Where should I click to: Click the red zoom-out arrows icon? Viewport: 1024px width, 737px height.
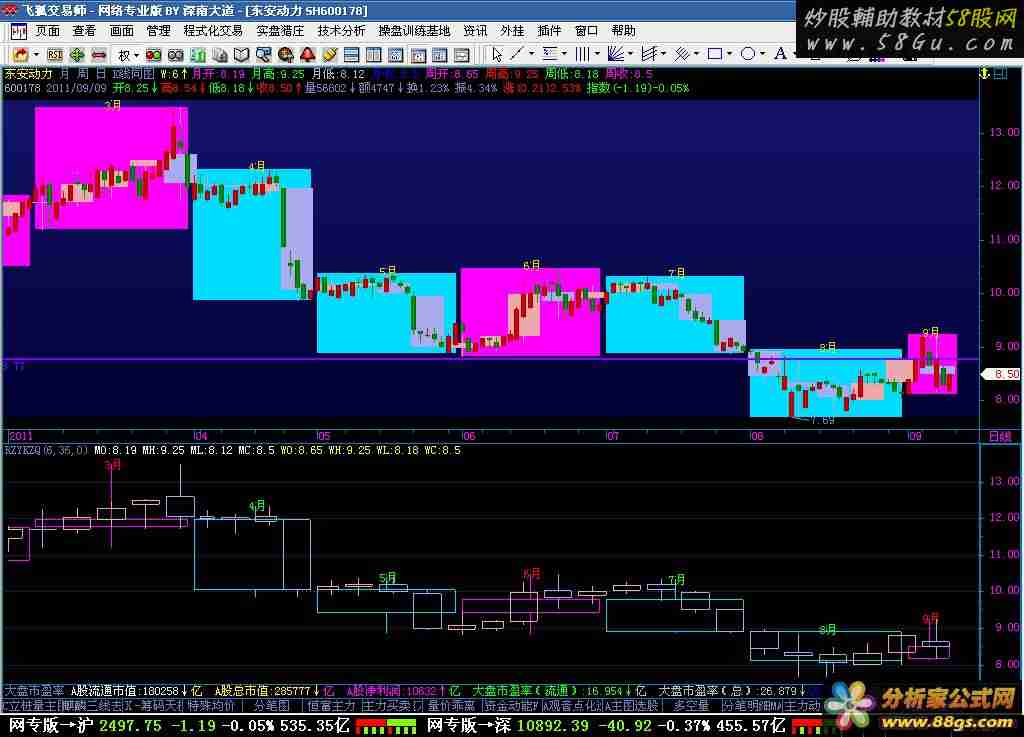click(x=99, y=55)
